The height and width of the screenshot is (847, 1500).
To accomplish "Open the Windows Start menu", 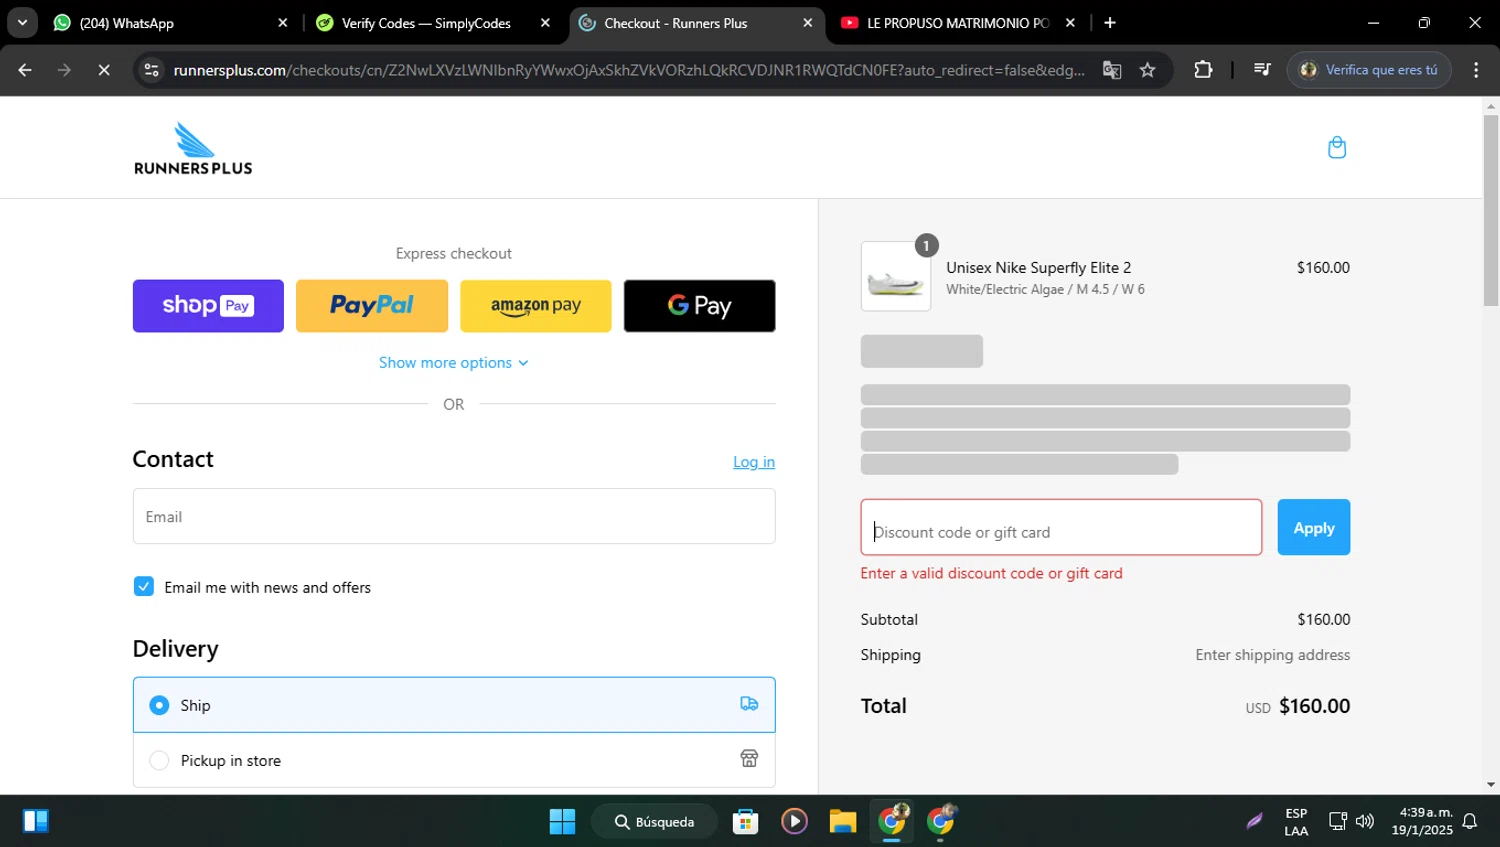I will tap(563, 821).
